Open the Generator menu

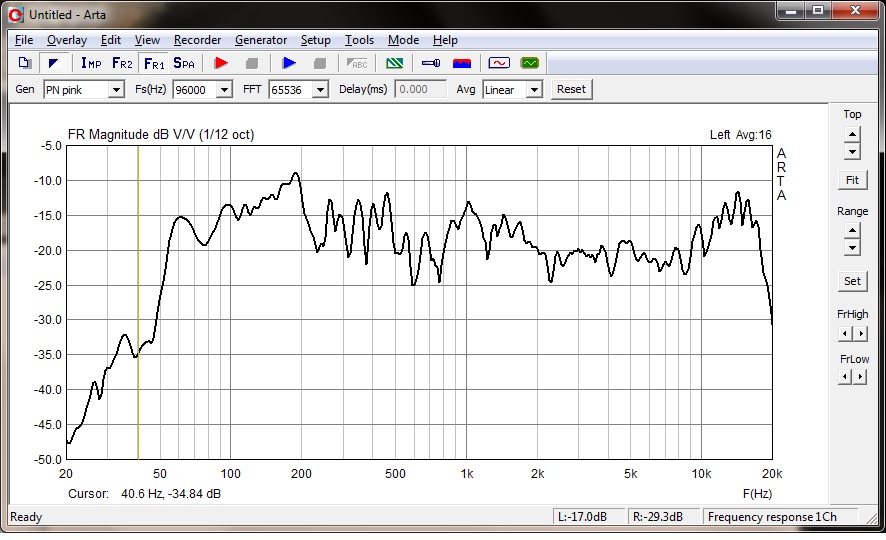pyautogui.click(x=261, y=40)
